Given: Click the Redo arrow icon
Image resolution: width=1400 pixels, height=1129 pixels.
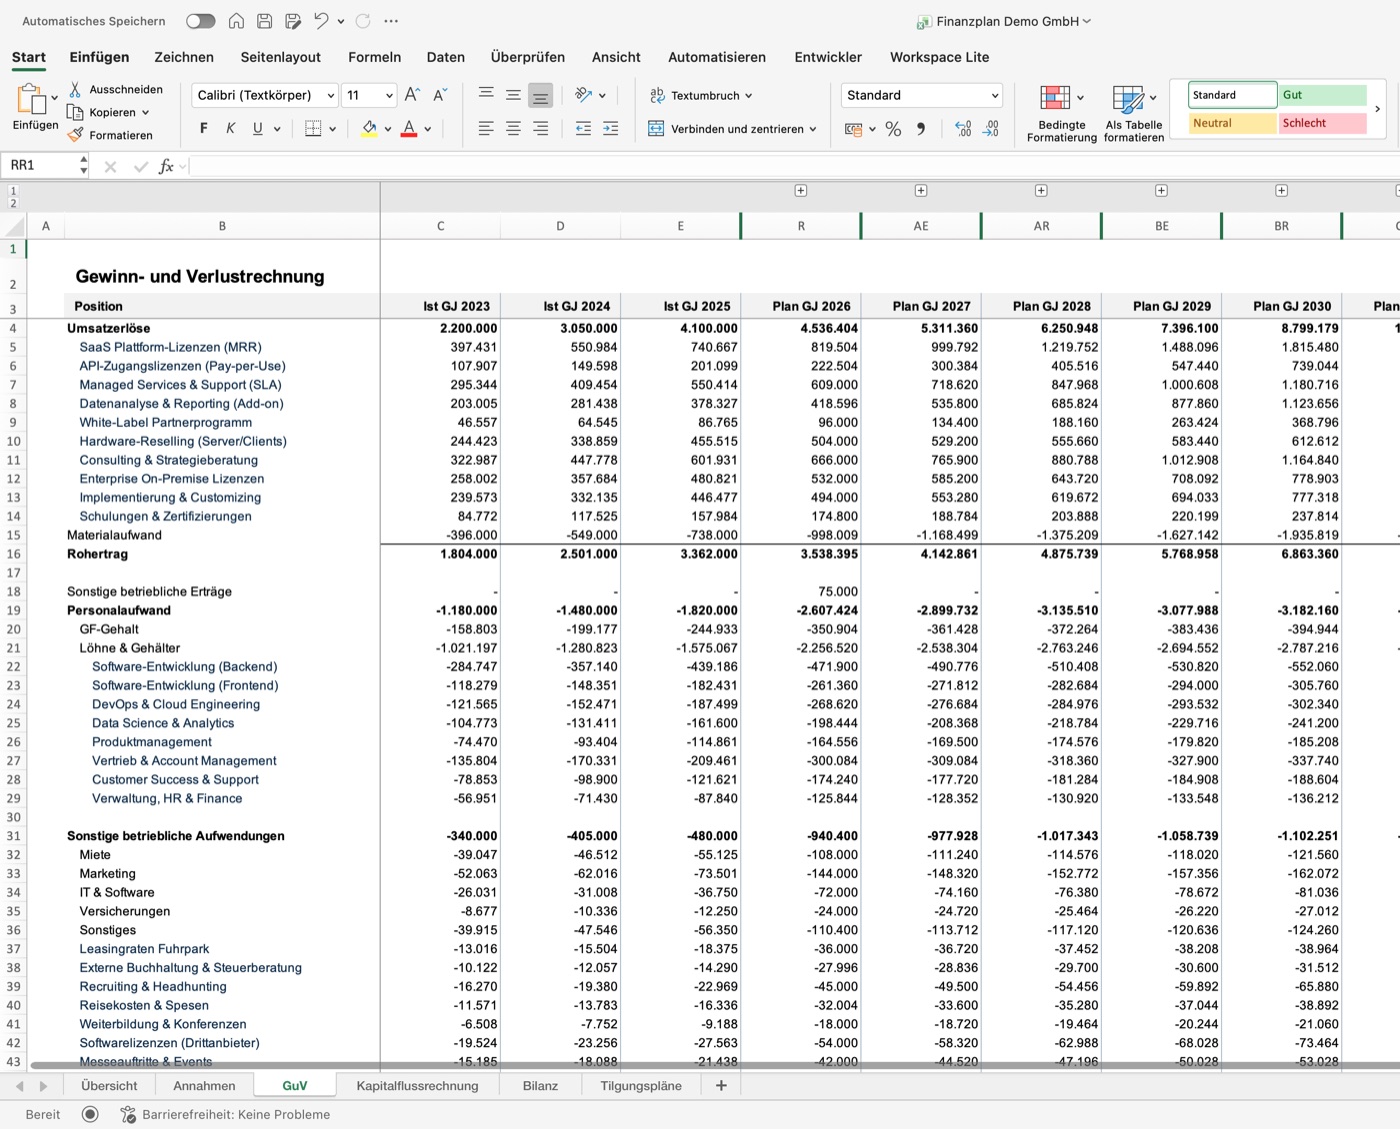Looking at the screenshot, I should tap(363, 21).
